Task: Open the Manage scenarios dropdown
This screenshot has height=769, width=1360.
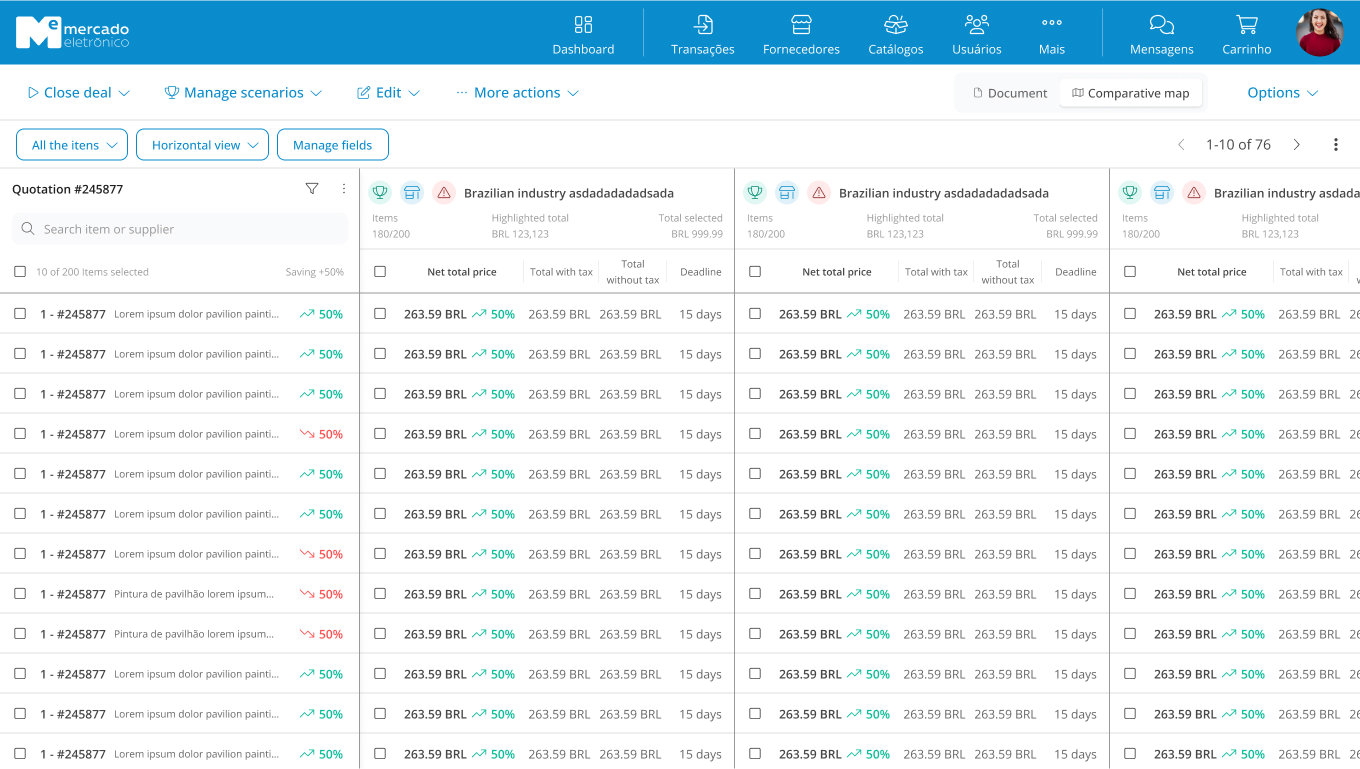Action: coord(243,93)
